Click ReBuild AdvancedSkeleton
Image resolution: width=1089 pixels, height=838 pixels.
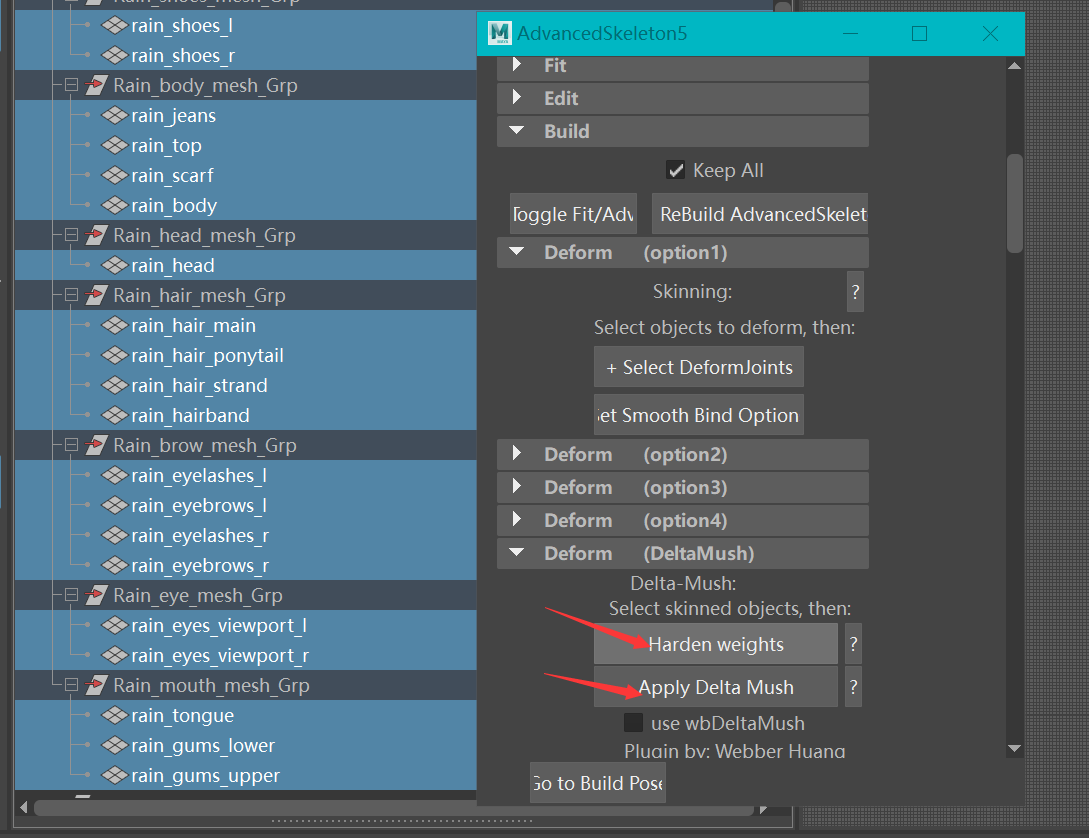(759, 214)
